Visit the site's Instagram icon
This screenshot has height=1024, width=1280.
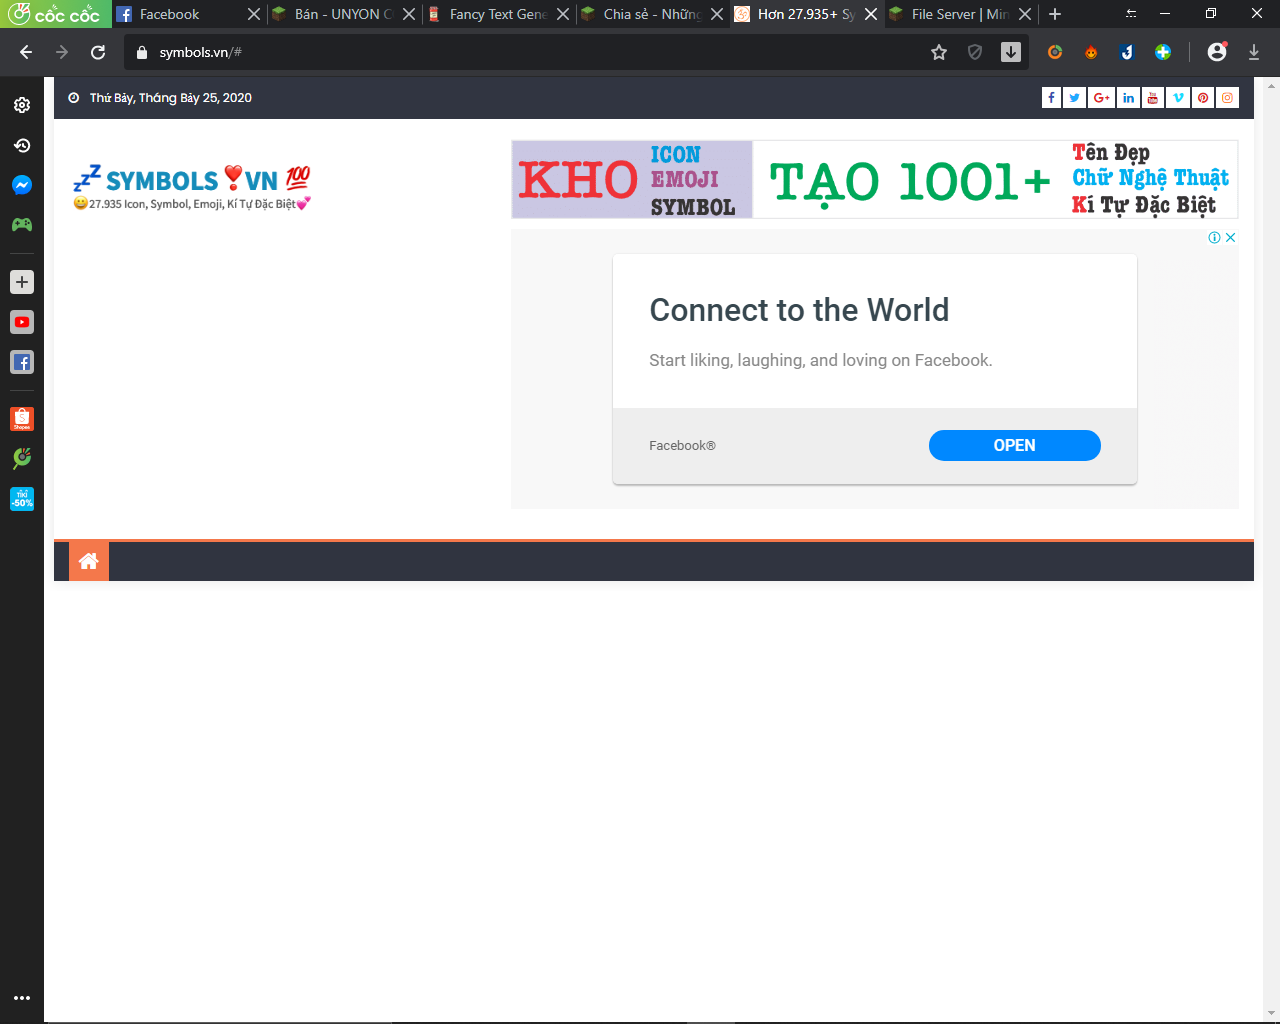tap(1227, 97)
